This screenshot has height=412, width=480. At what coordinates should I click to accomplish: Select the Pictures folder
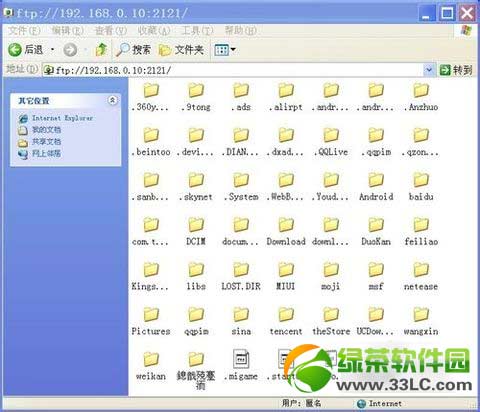(x=151, y=321)
